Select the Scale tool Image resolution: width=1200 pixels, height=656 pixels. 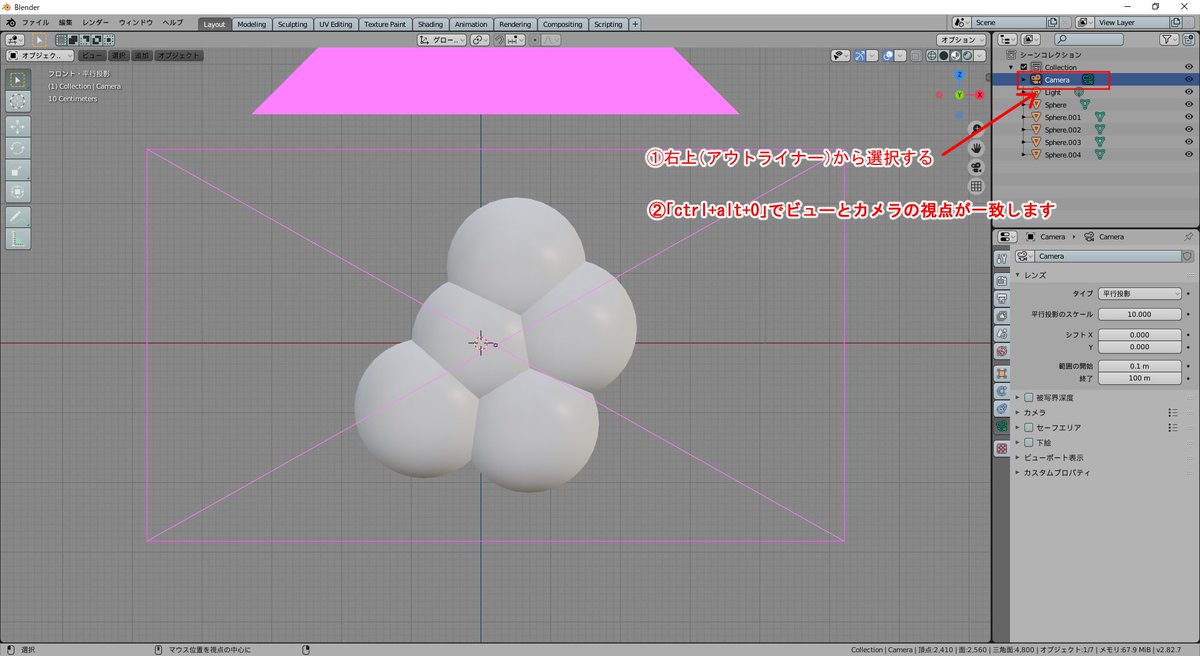[19, 169]
